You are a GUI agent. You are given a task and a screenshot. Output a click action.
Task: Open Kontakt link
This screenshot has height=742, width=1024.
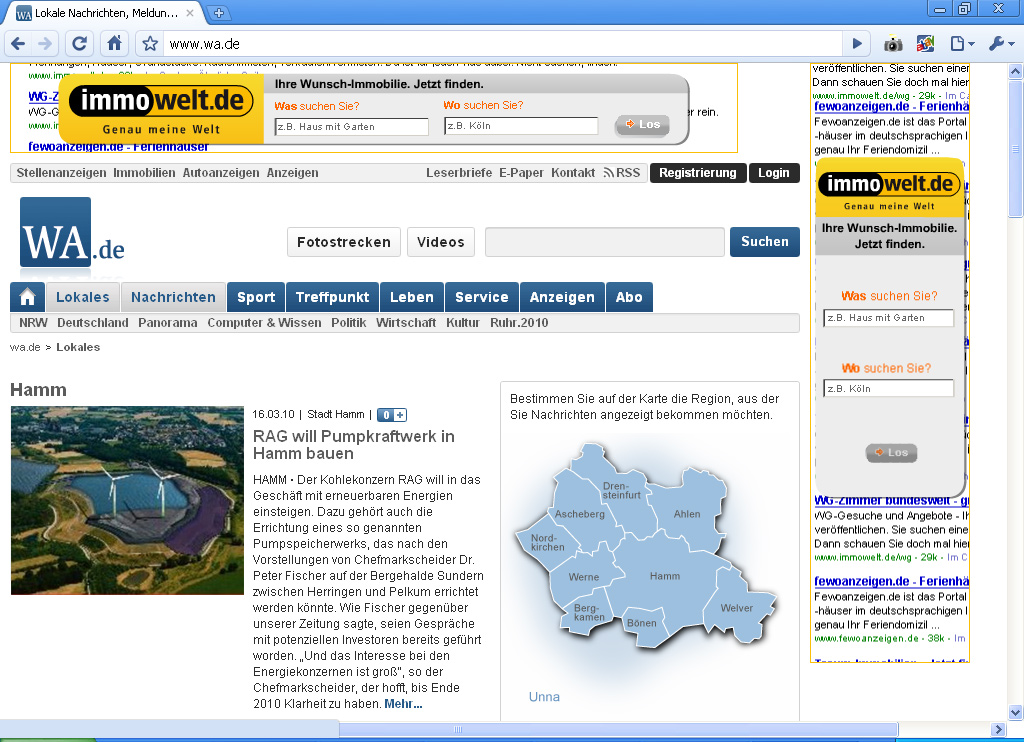573,172
